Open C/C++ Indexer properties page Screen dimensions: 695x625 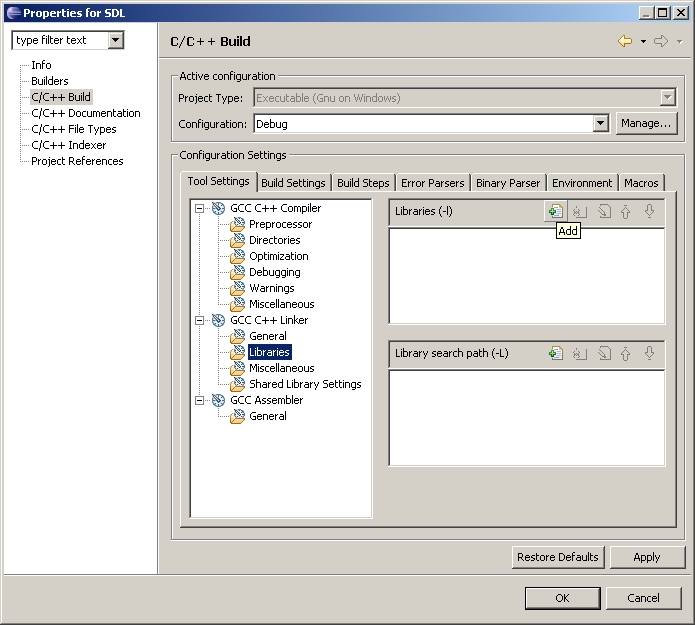coord(69,145)
